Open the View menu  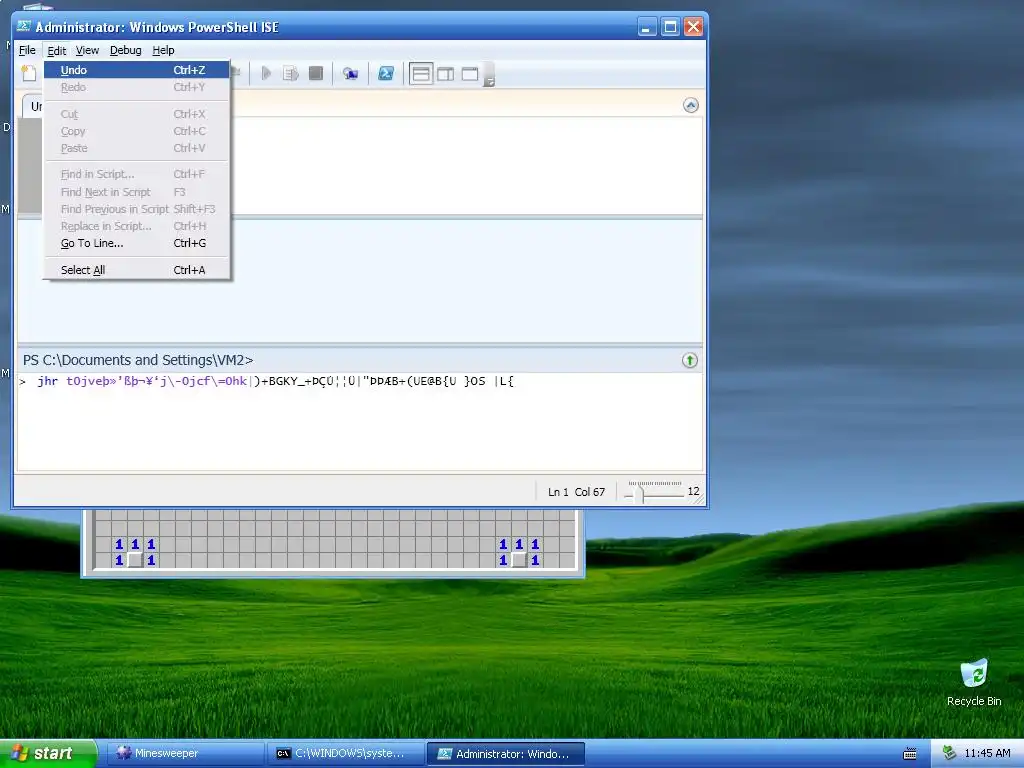[87, 50]
